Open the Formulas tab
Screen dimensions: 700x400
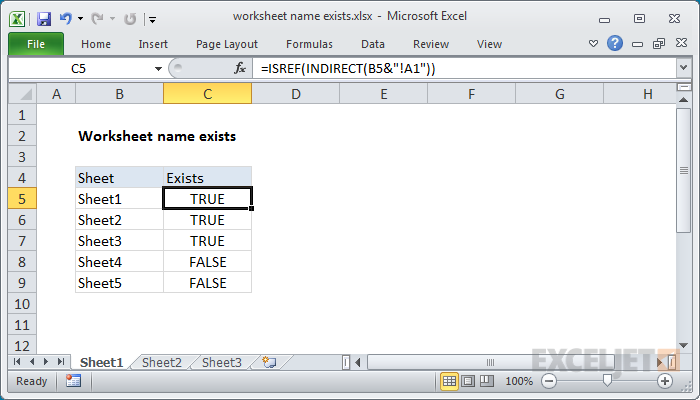pyautogui.click(x=309, y=44)
